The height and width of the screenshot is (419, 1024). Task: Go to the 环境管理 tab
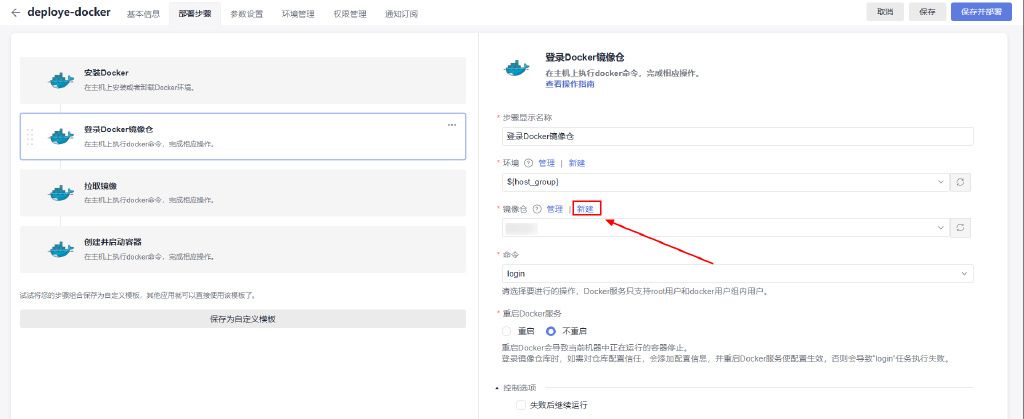point(298,14)
